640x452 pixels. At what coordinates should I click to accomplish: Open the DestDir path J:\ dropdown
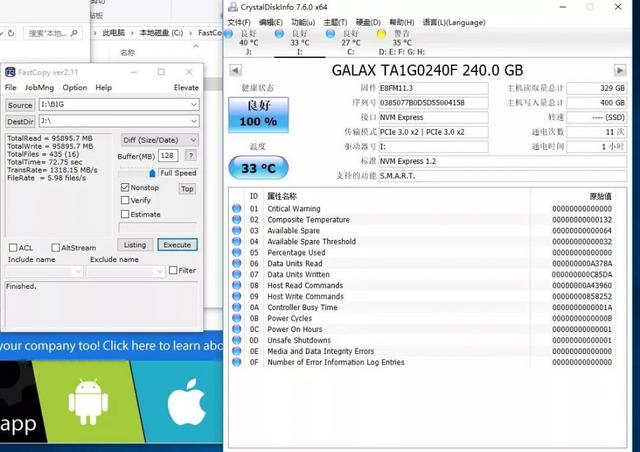pos(194,121)
